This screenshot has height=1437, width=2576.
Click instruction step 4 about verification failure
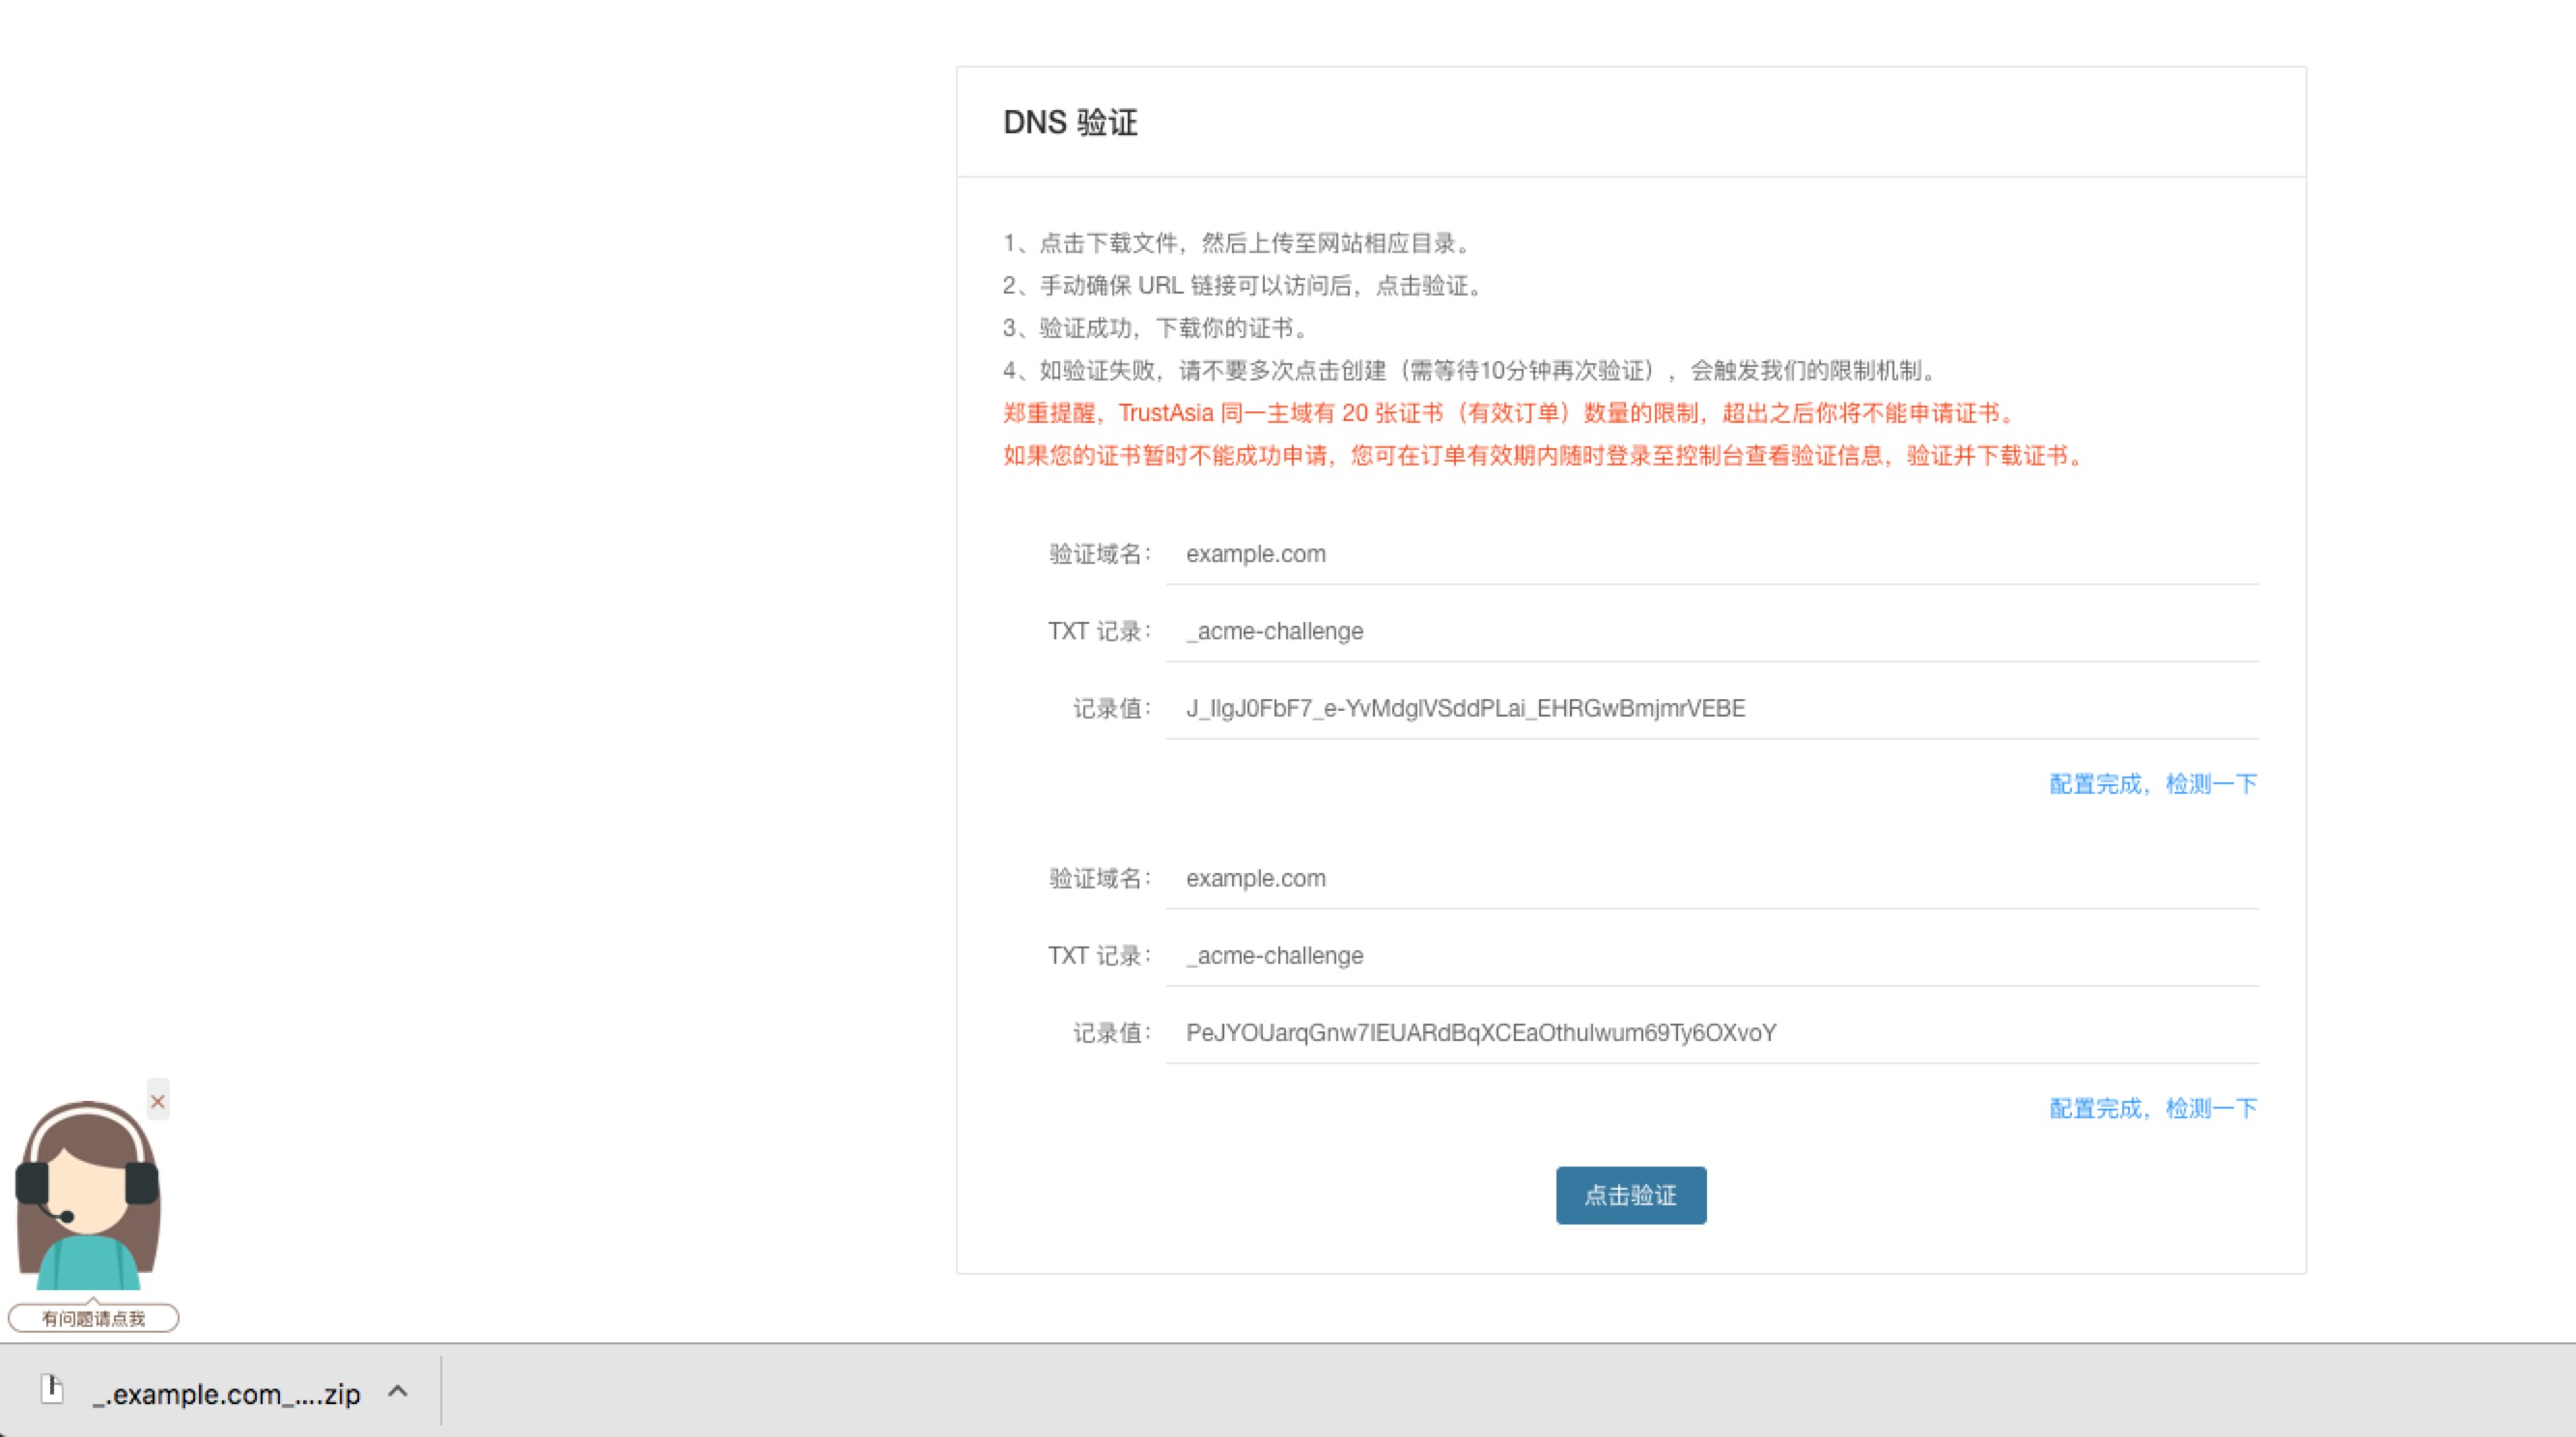[x=1470, y=371]
